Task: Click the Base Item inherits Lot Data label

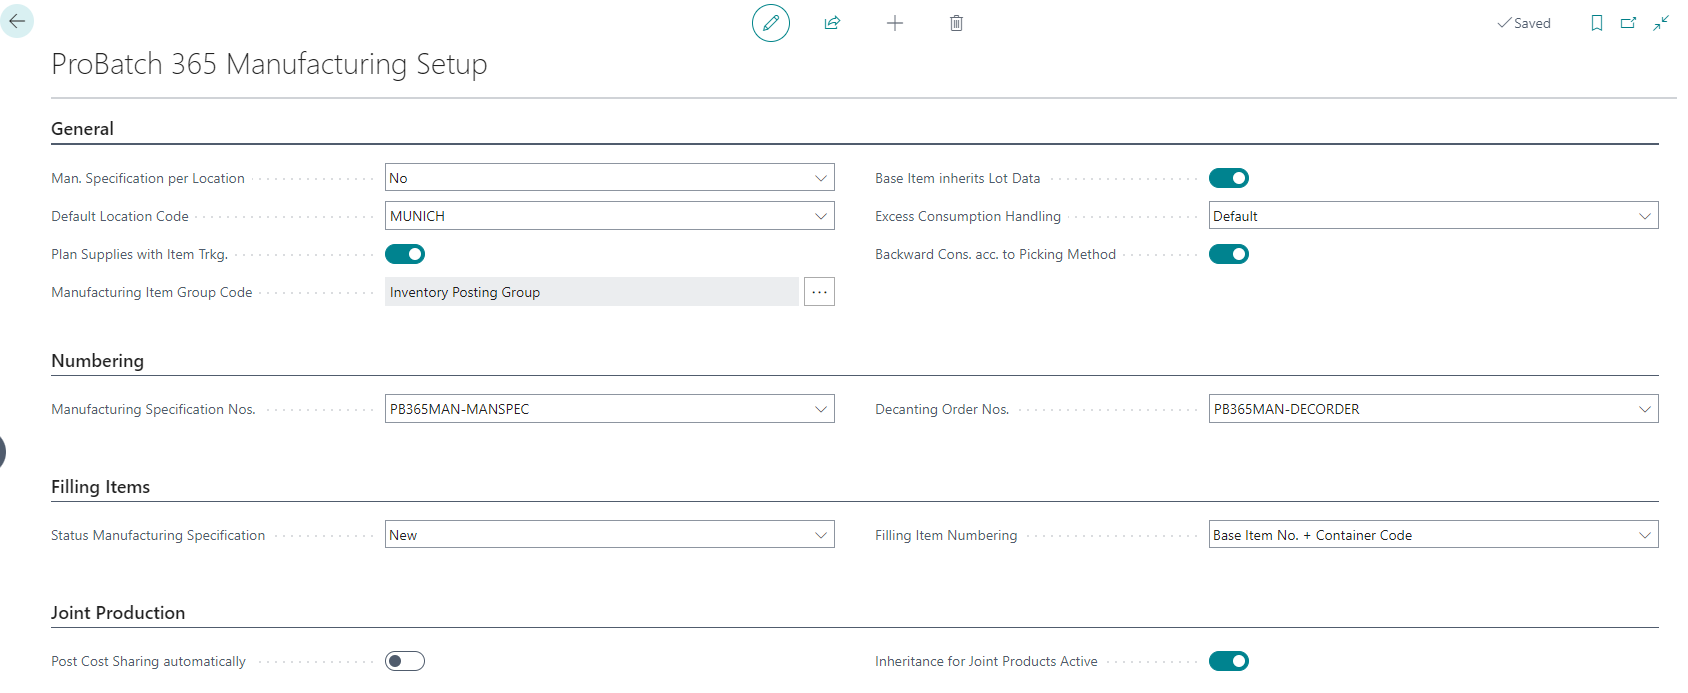Action: pyautogui.click(x=957, y=178)
